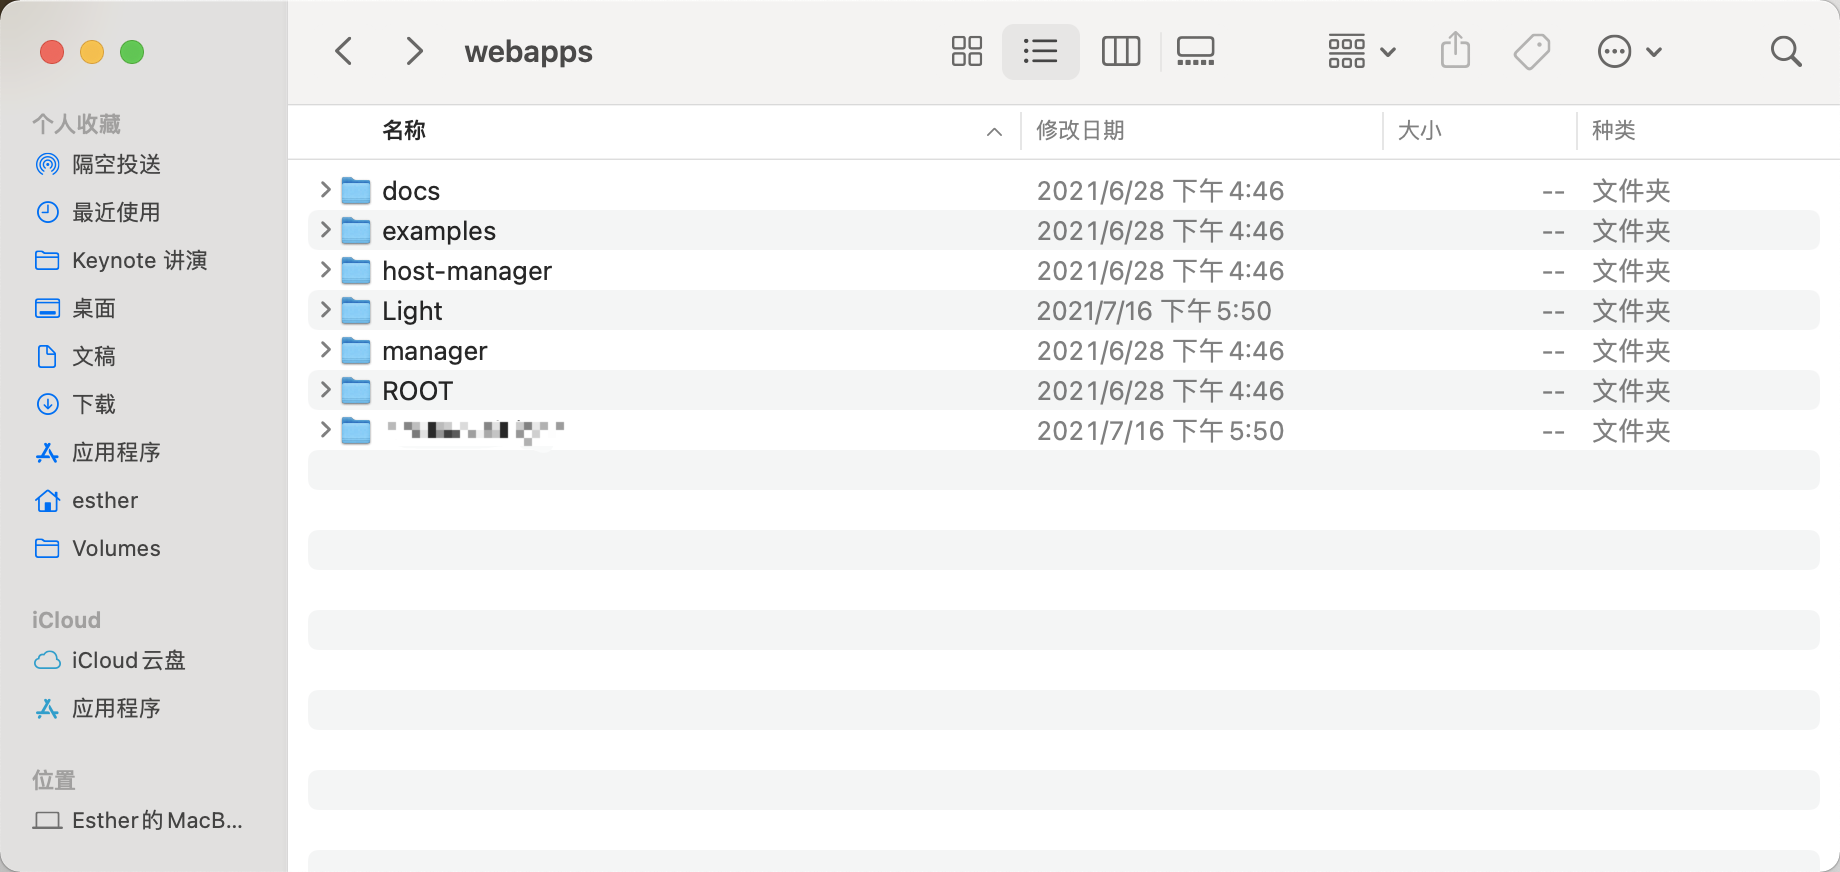Open 隔空投送 in the sidebar
The width and height of the screenshot is (1840, 872).
tap(98, 164)
